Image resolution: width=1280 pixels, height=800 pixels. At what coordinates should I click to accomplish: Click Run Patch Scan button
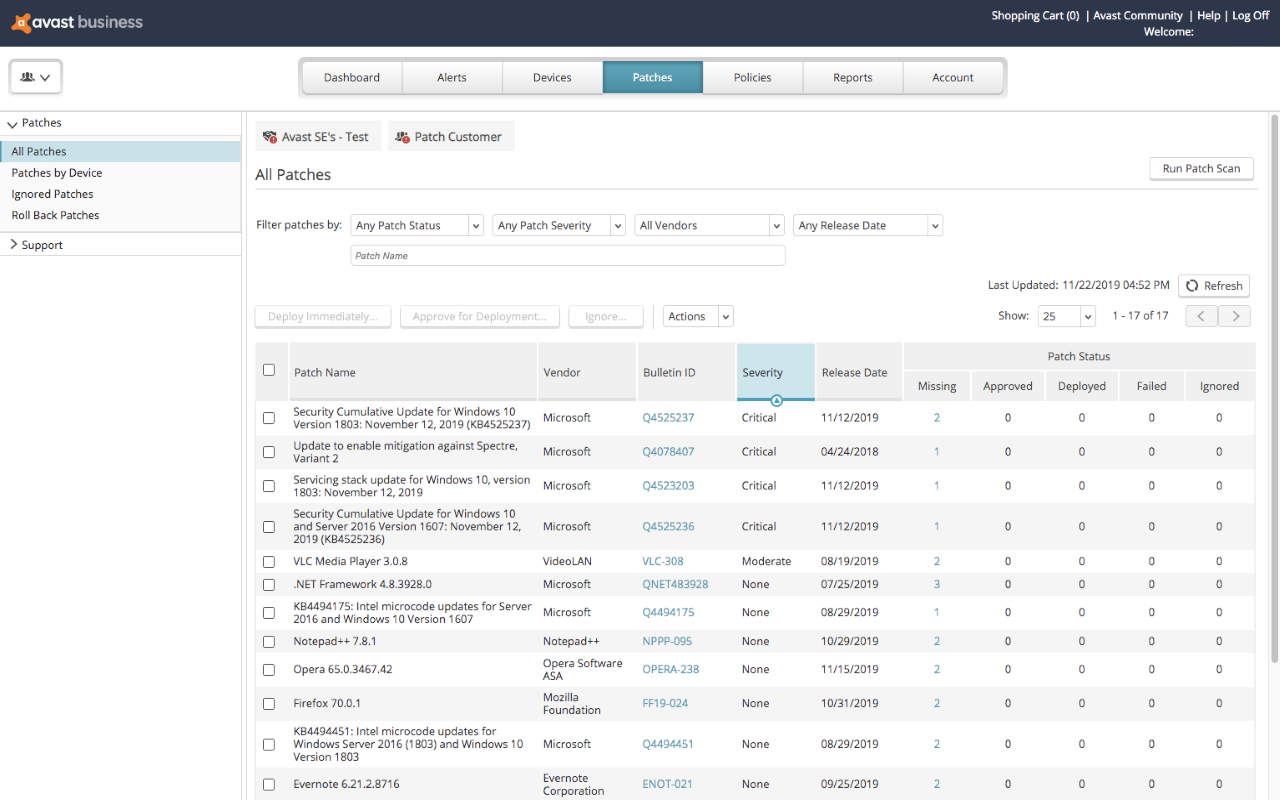[x=1201, y=169]
